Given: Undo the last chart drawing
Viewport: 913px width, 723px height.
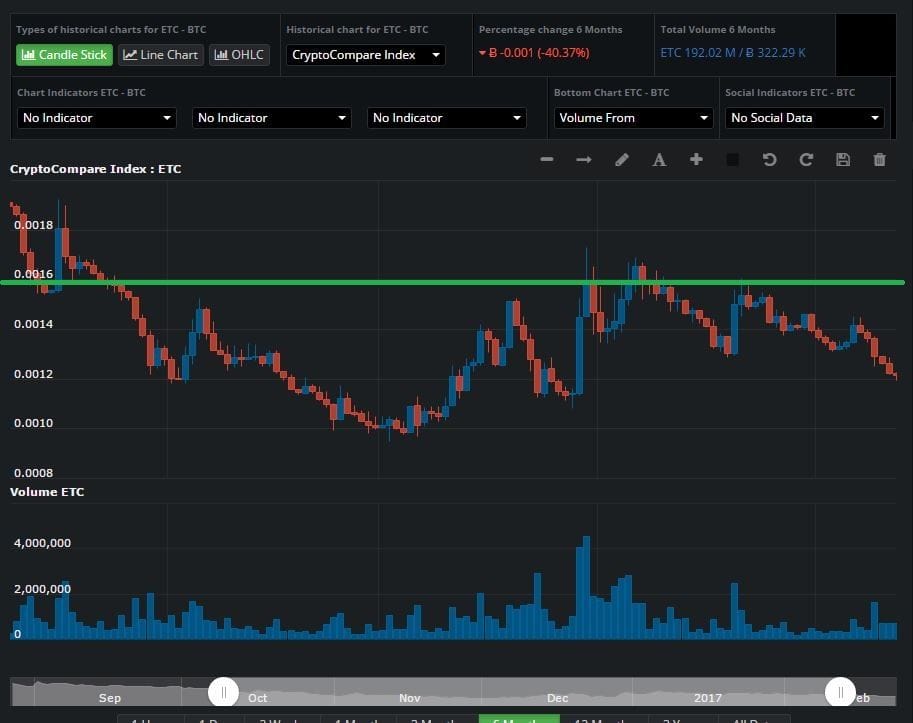Looking at the screenshot, I should pyautogui.click(x=769, y=160).
